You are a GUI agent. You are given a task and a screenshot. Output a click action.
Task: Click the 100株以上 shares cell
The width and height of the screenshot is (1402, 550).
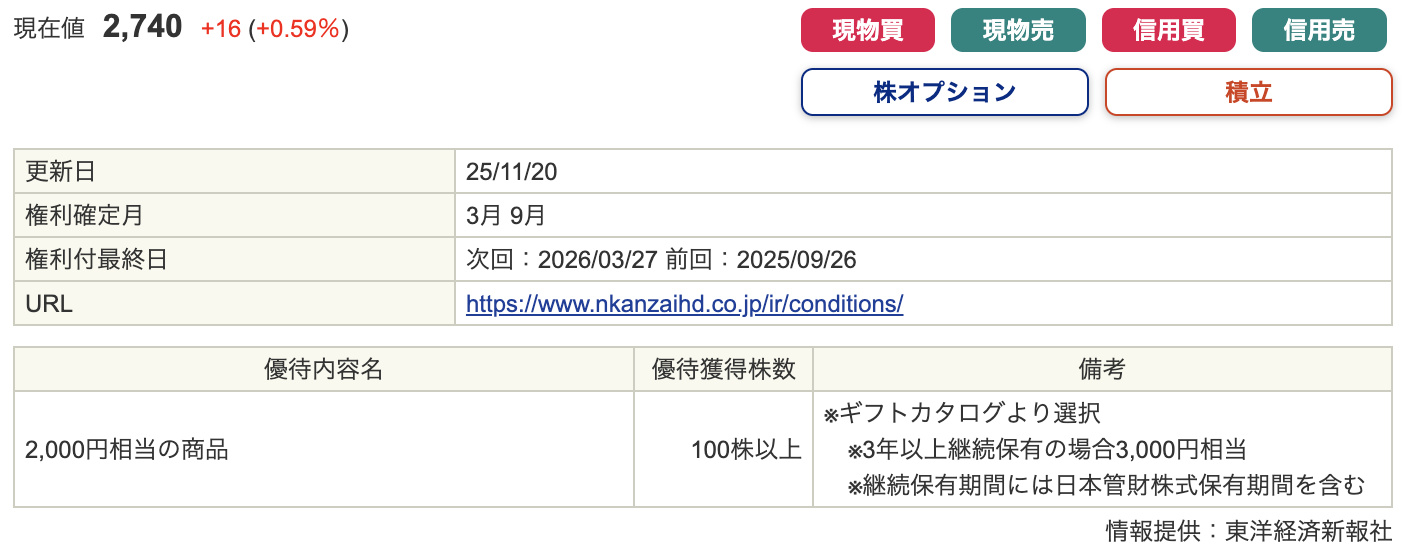746,450
